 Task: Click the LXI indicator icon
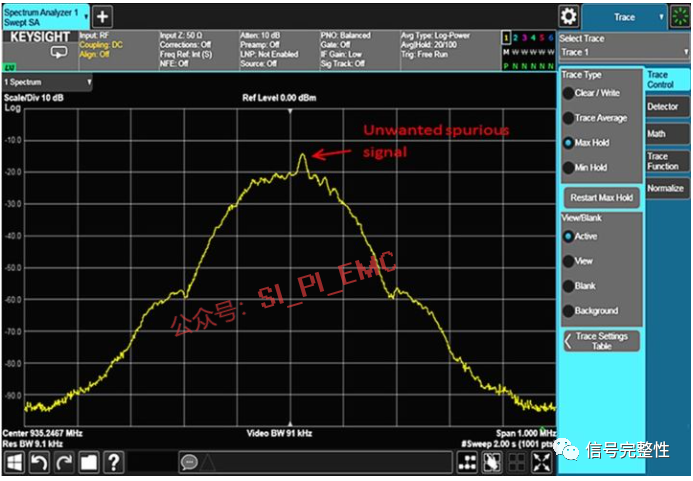[x=9, y=67]
